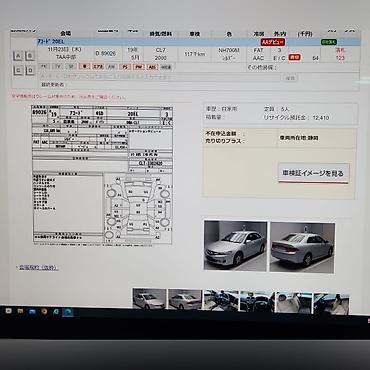The image size is (370, 370).
Task: Open the third interior thumbnail
Action: pos(220,301)
